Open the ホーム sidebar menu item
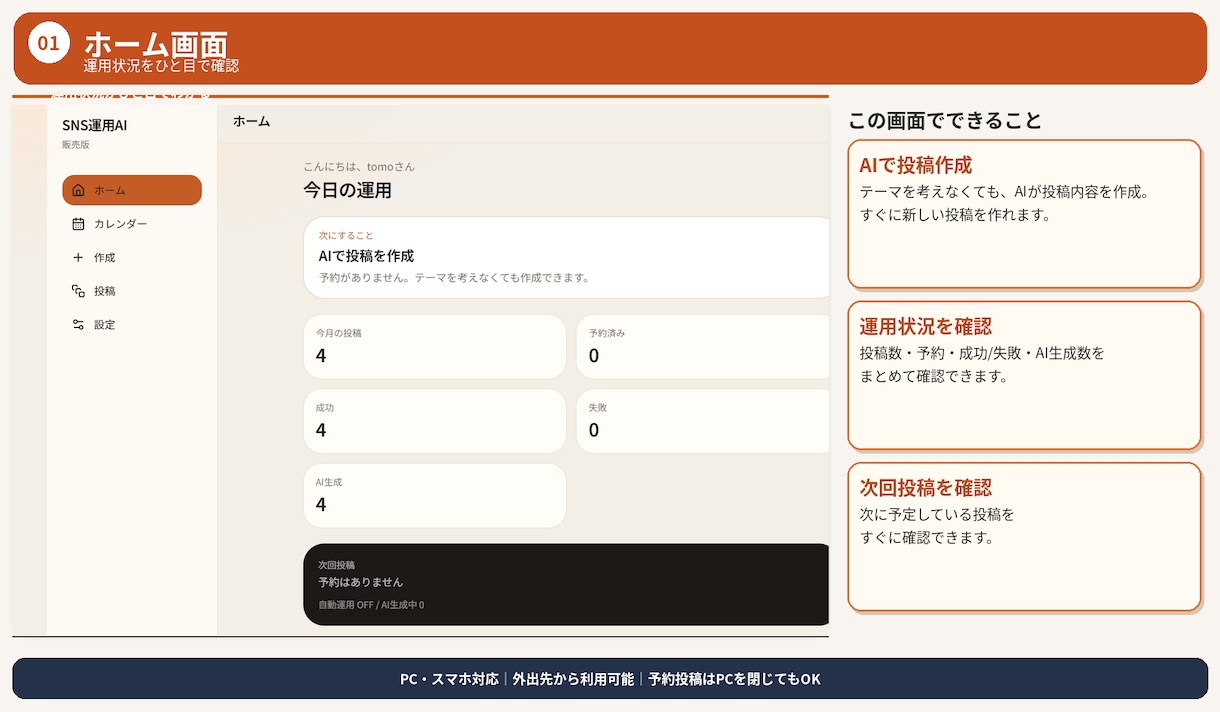The image size is (1220, 712). [x=132, y=190]
